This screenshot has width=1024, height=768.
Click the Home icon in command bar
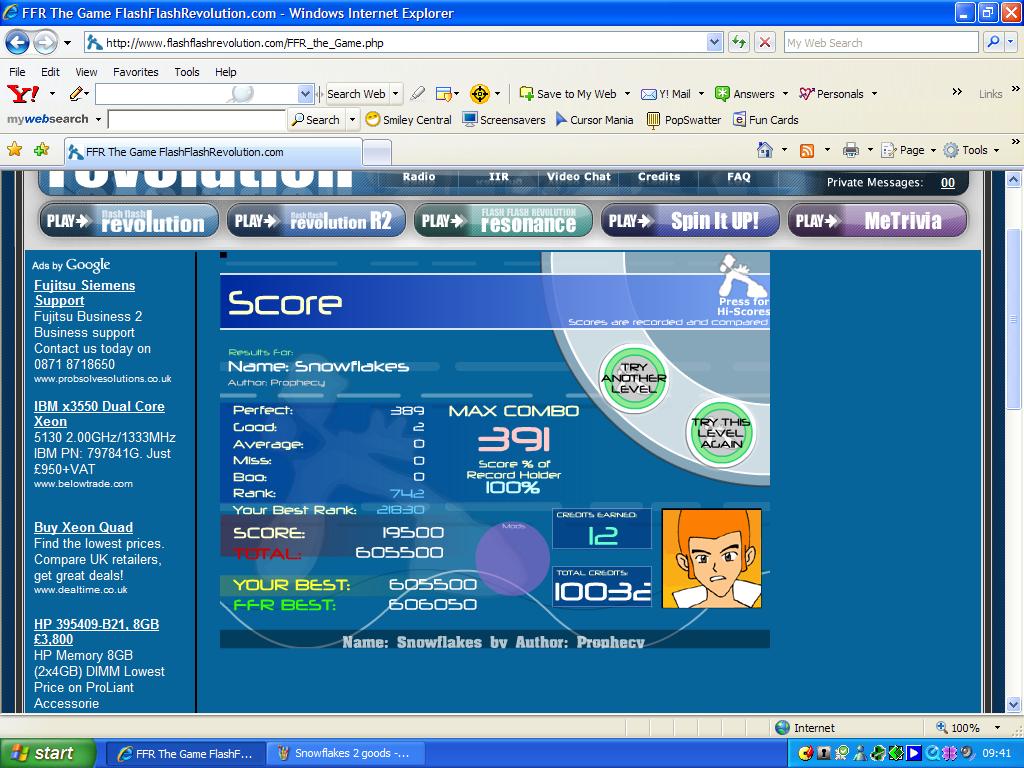pyautogui.click(x=764, y=150)
